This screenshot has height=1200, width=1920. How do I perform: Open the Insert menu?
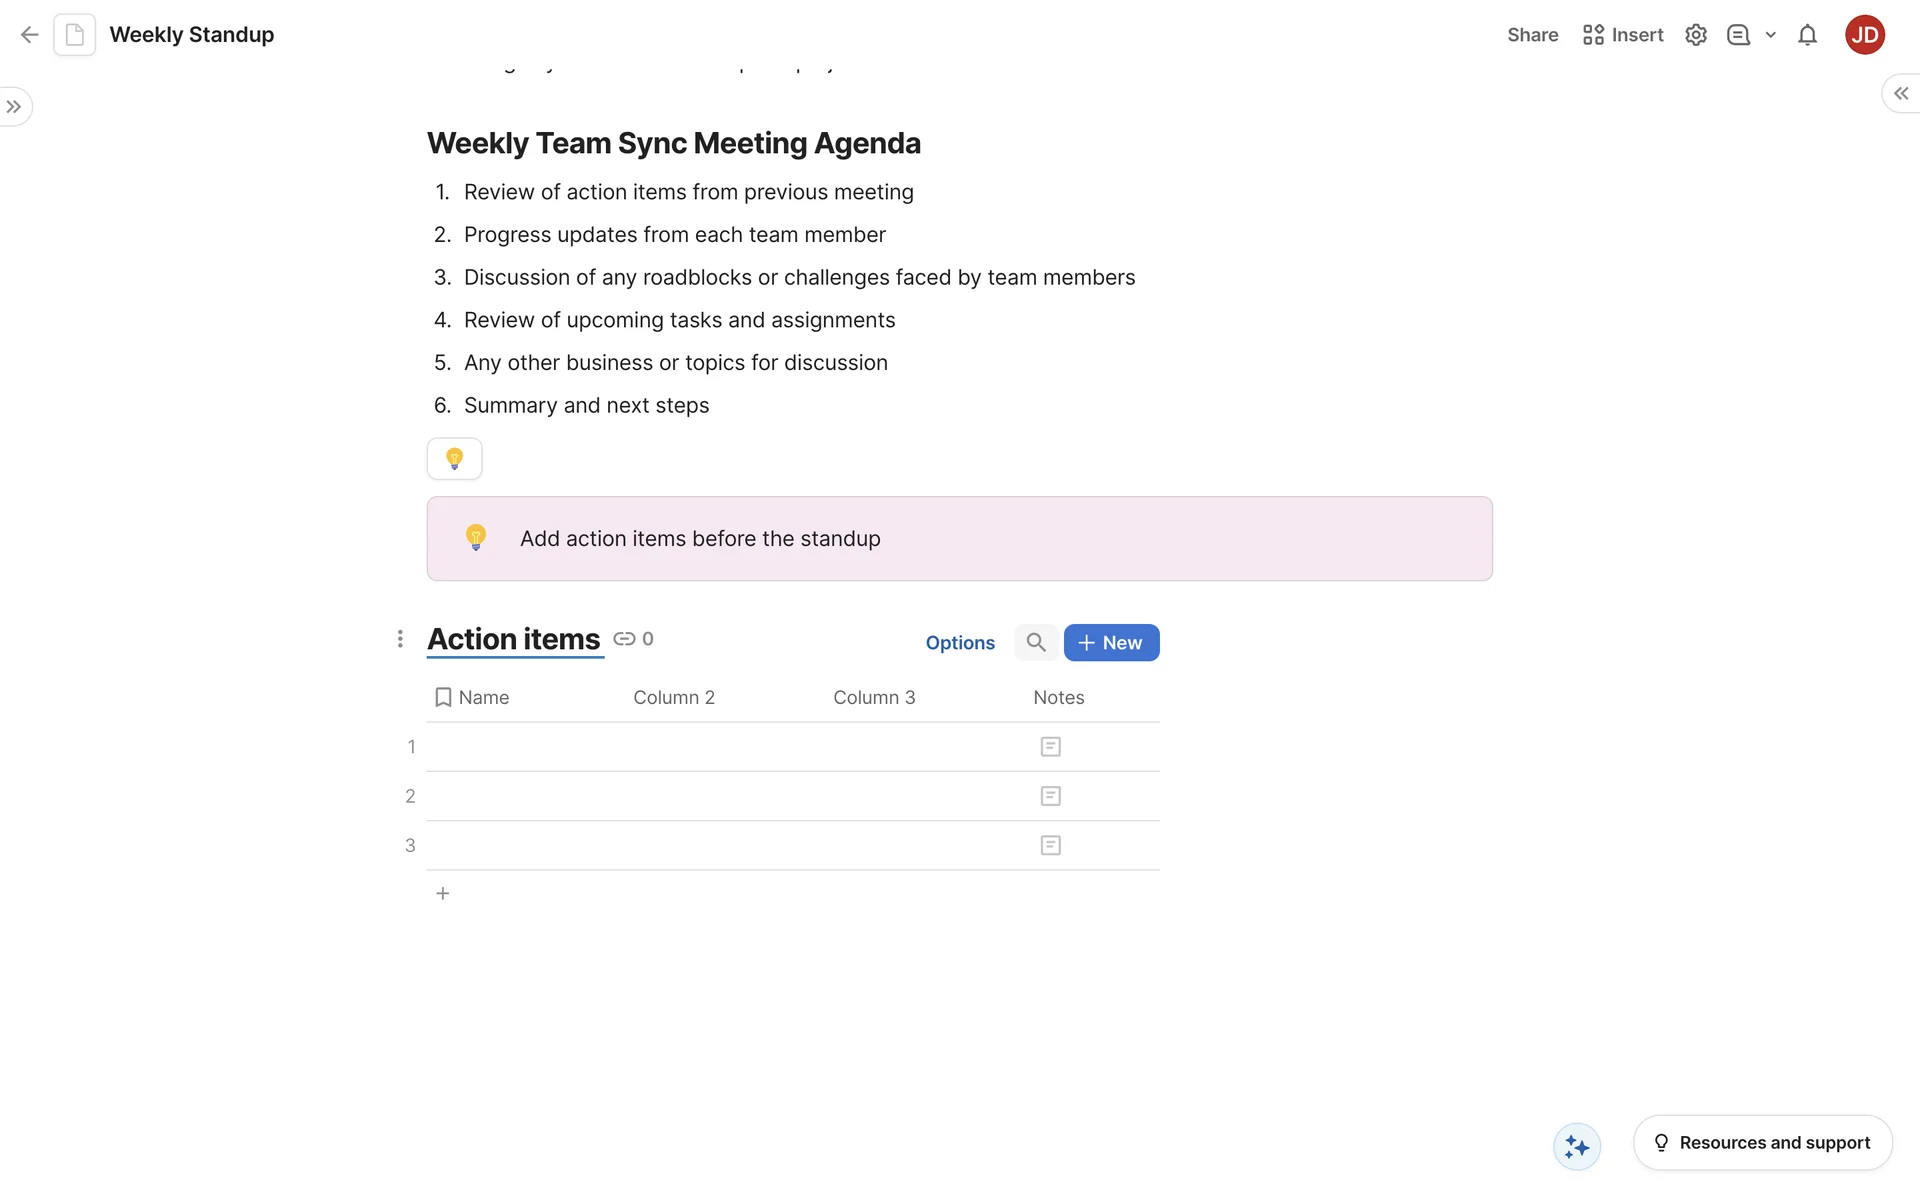(x=1623, y=35)
